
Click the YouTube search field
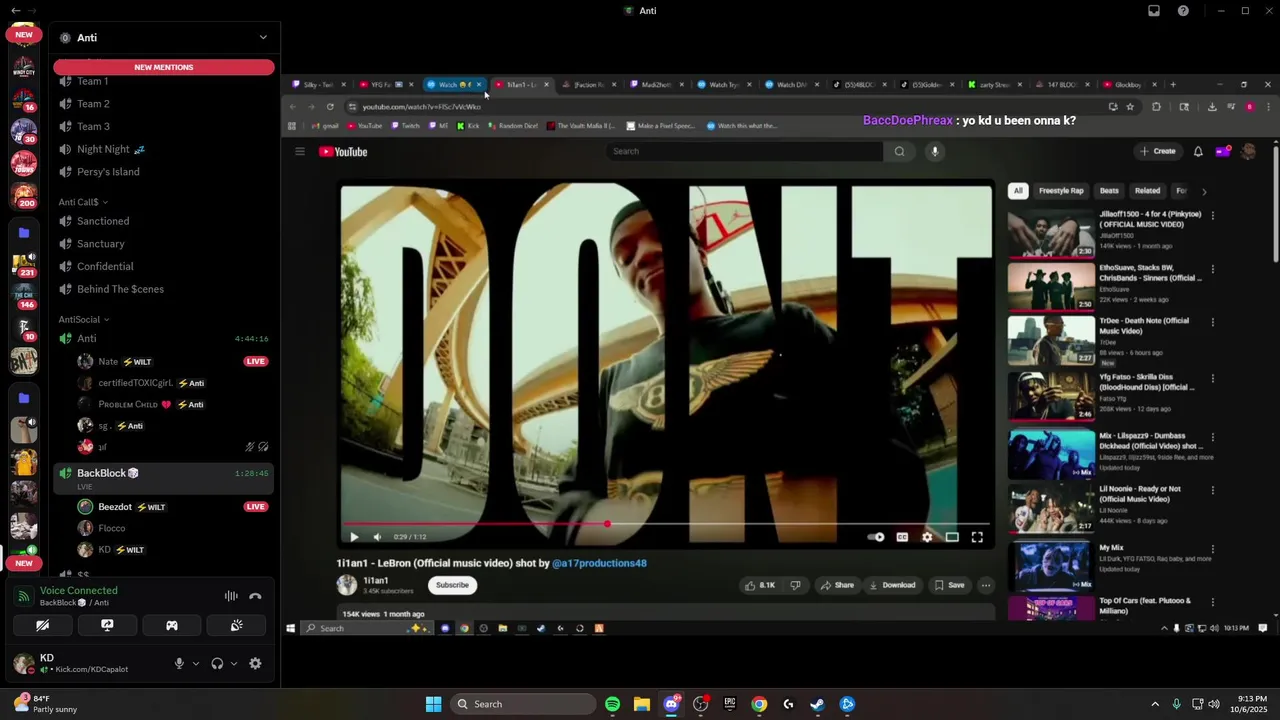point(744,151)
